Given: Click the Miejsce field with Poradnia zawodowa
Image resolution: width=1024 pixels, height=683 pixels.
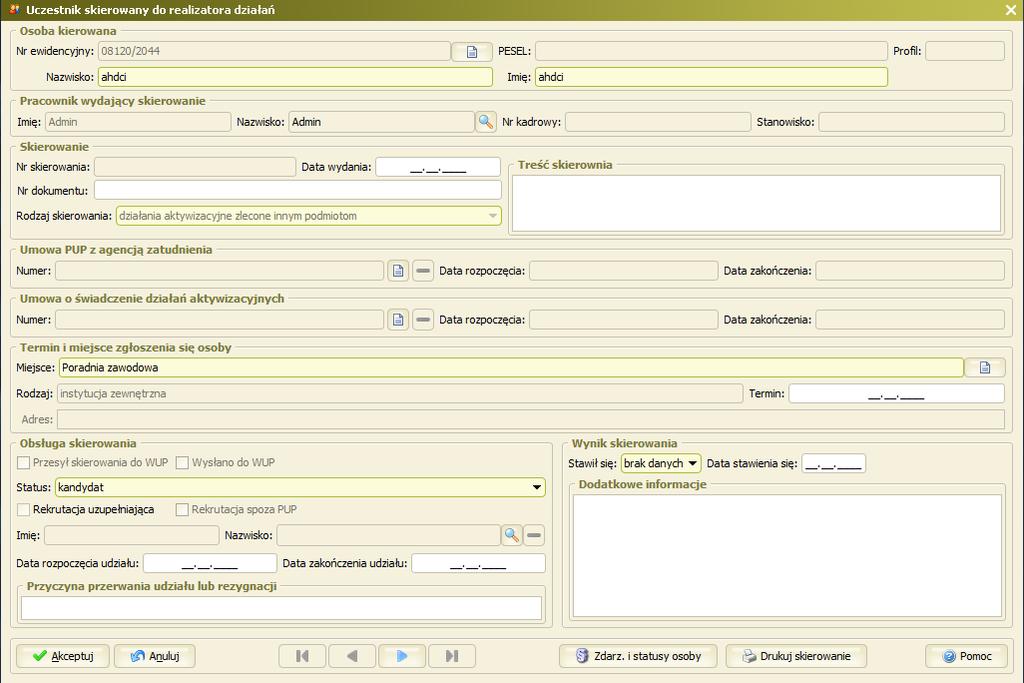Looking at the screenshot, I should 511,368.
